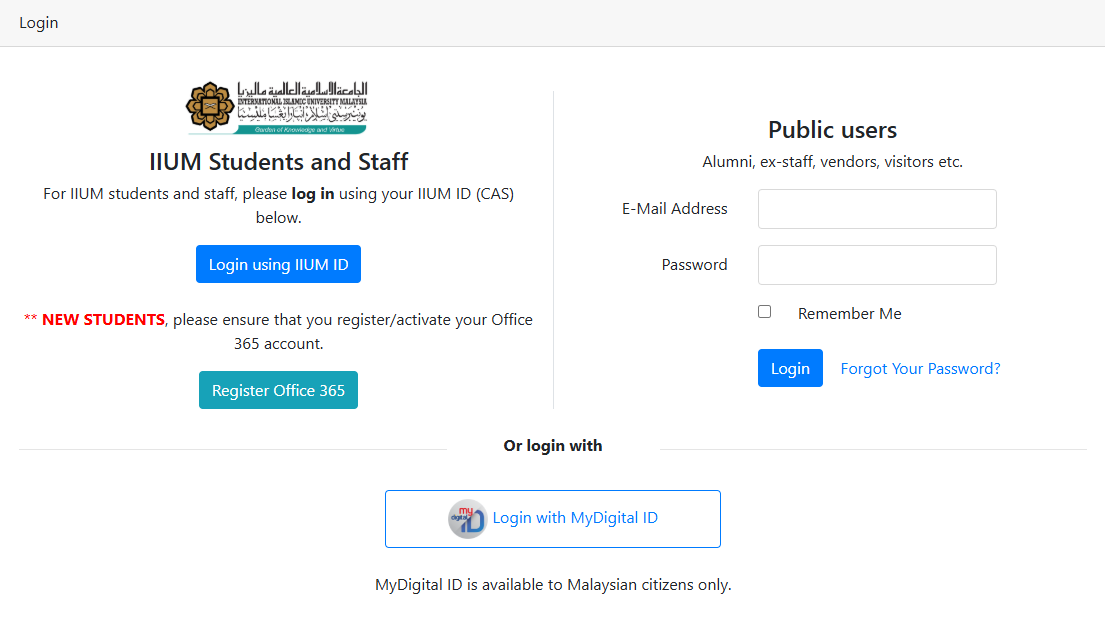1105x631 pixels.
Task: Click the IIUM Students and Staff heading
Action: coord(278,161)
